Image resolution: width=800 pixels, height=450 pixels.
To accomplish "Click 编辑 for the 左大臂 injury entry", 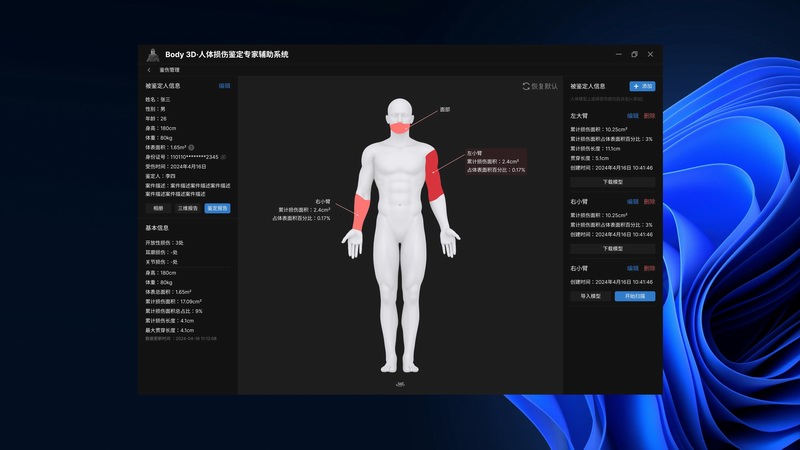I will point(632,117).
